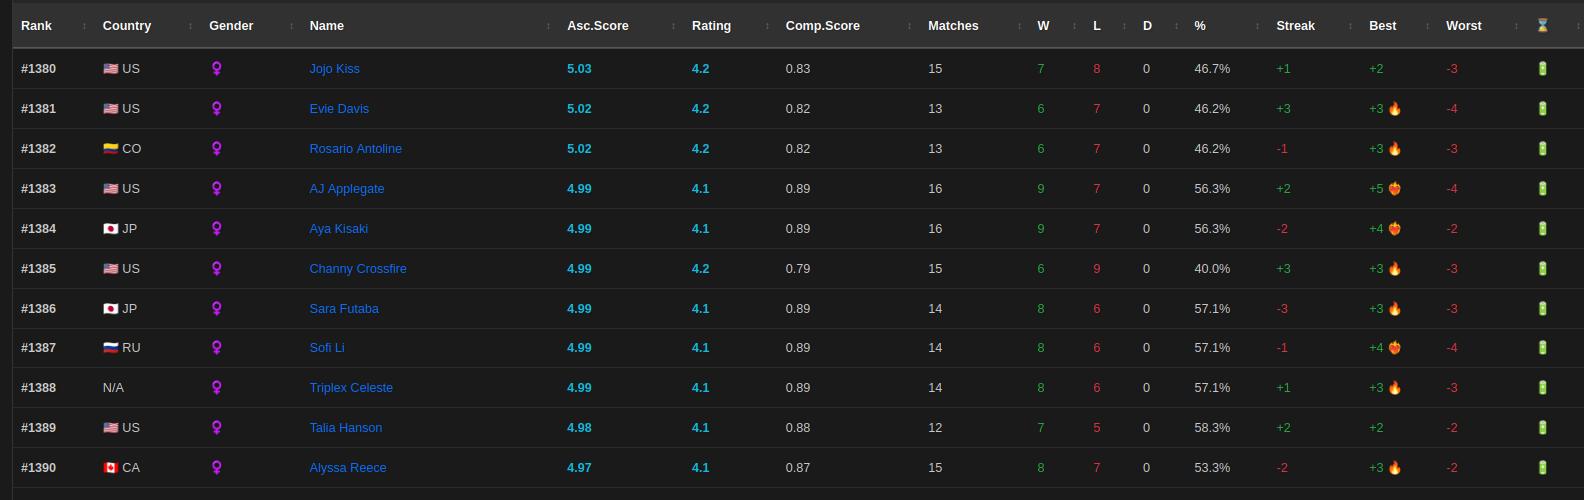Click the gender icon in Alyssa Reece row

tap(216, 468)
